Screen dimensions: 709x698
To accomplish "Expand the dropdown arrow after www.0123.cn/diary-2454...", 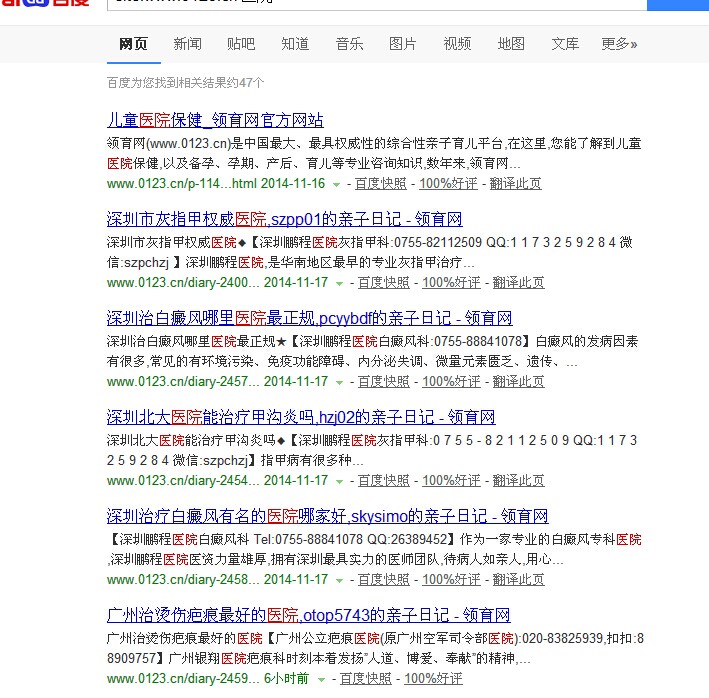I will pyautogui.click(x=340, y=481).
